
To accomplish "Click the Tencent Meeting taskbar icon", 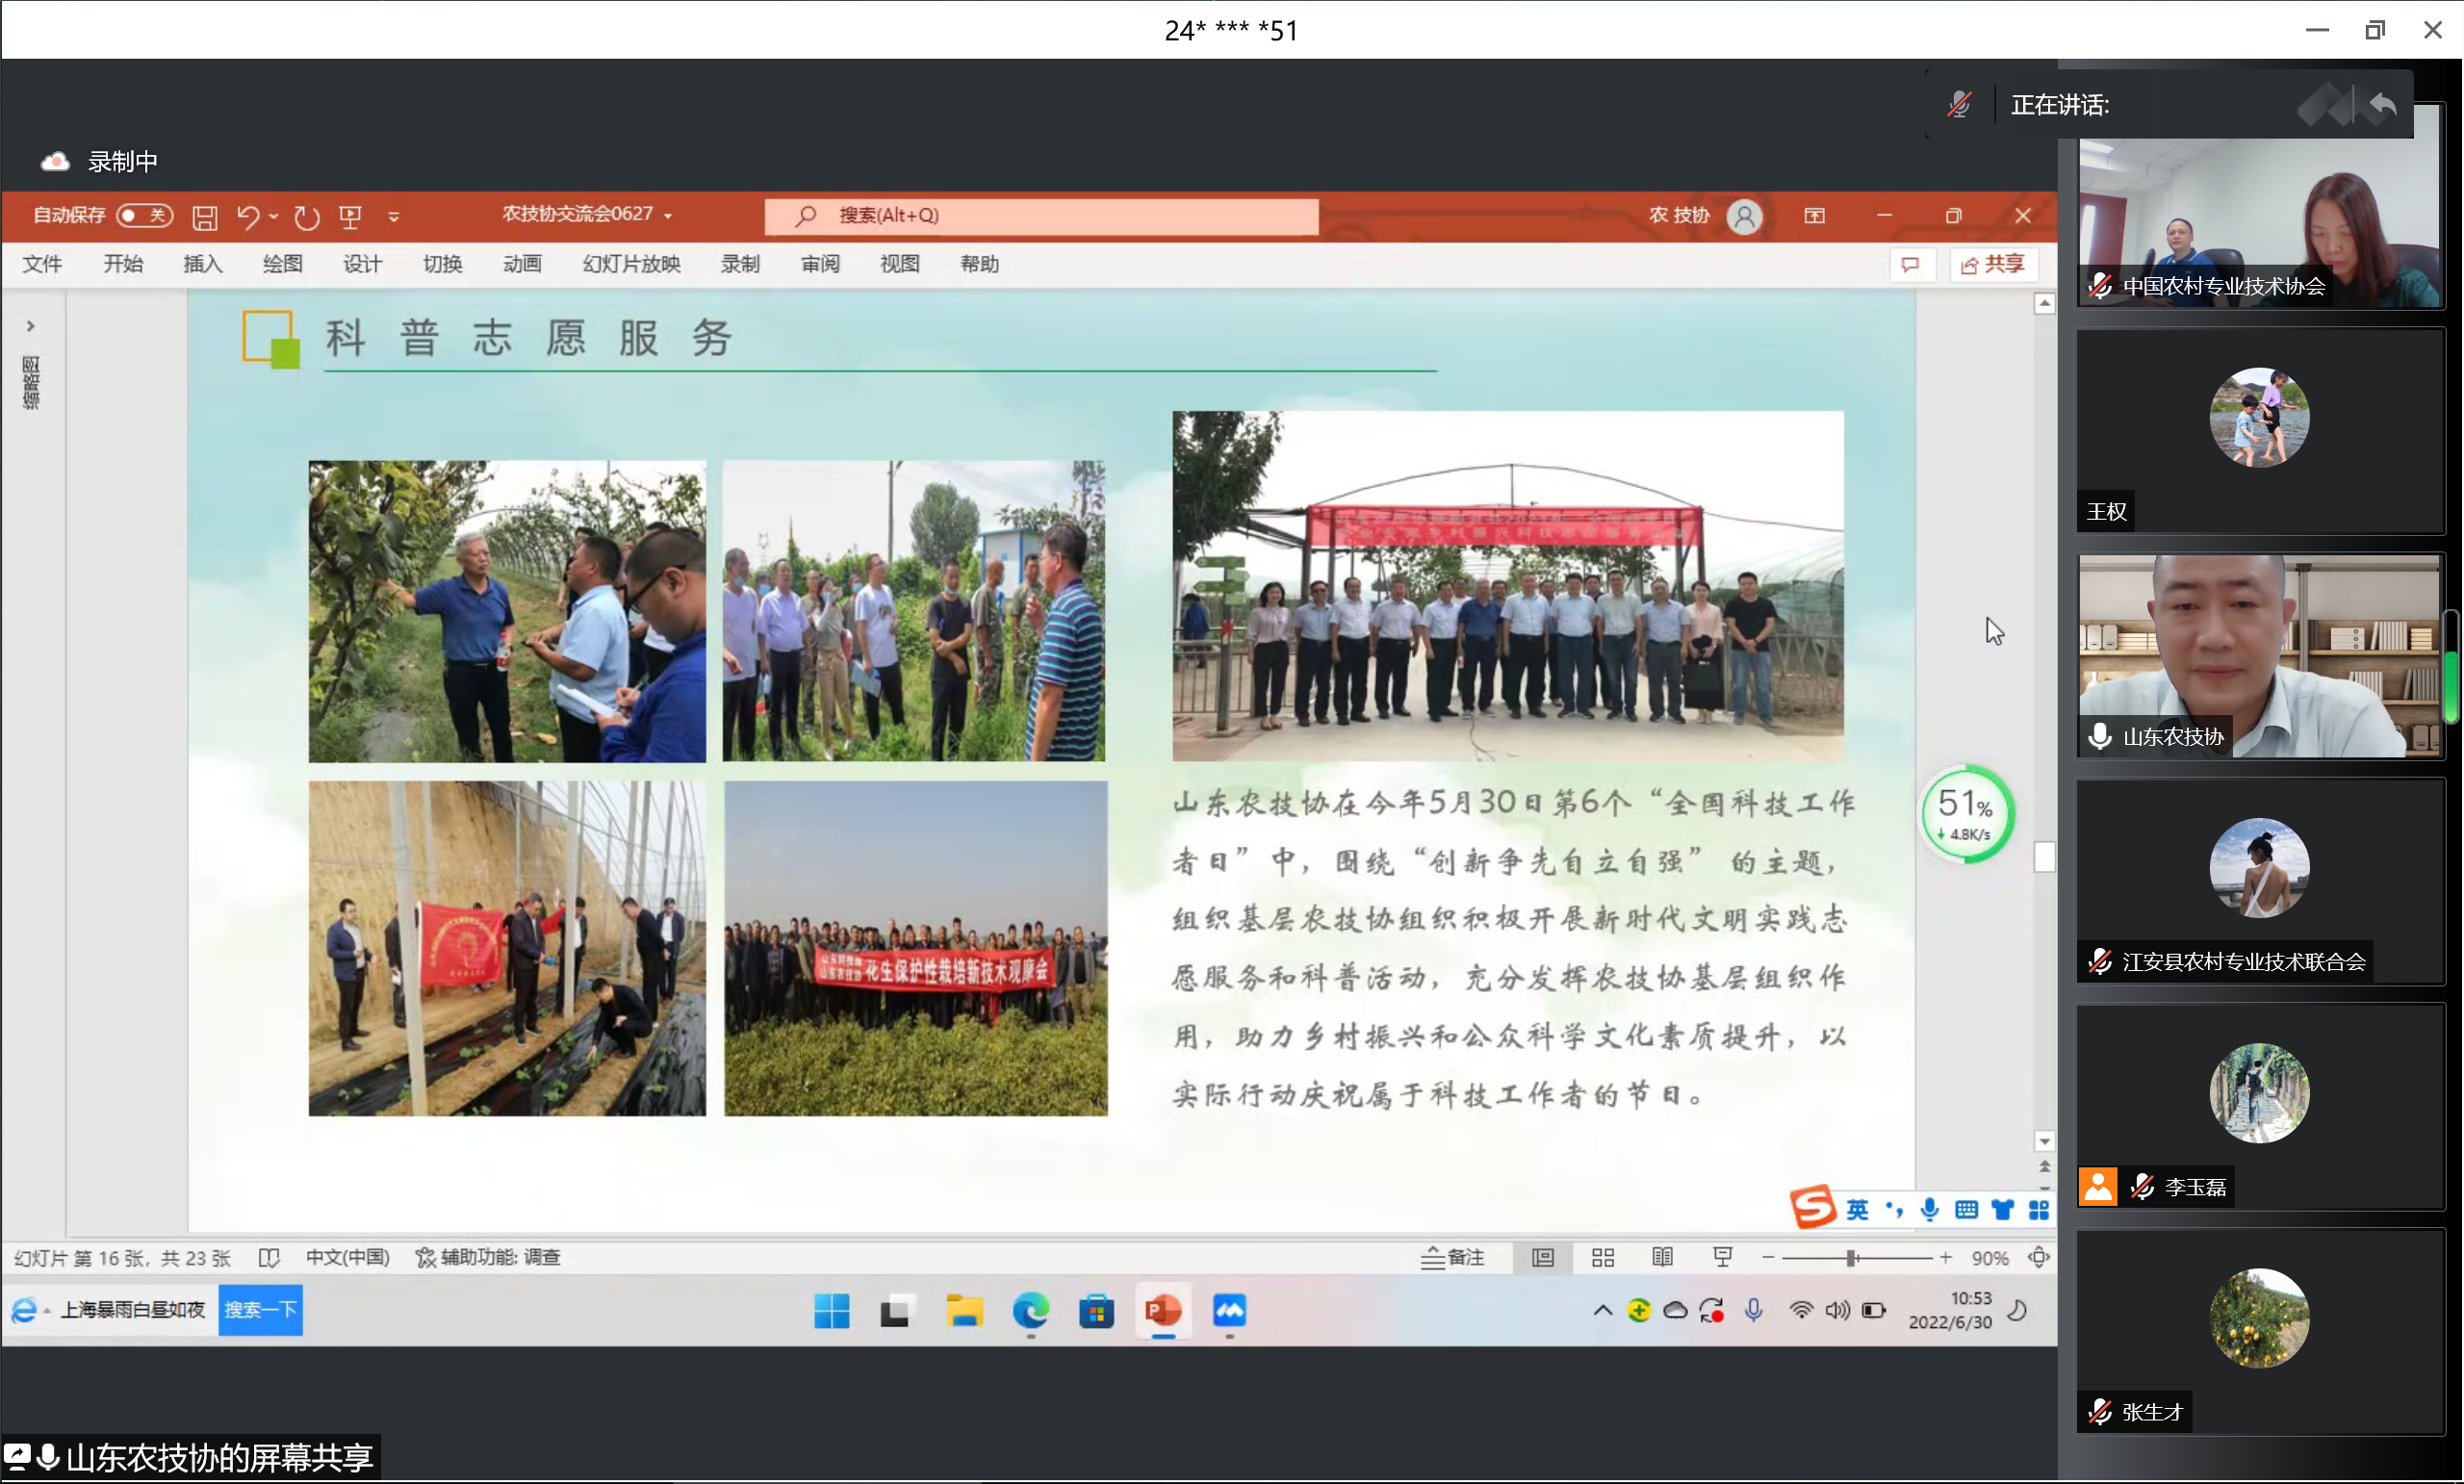I will pos(1229,1310).
